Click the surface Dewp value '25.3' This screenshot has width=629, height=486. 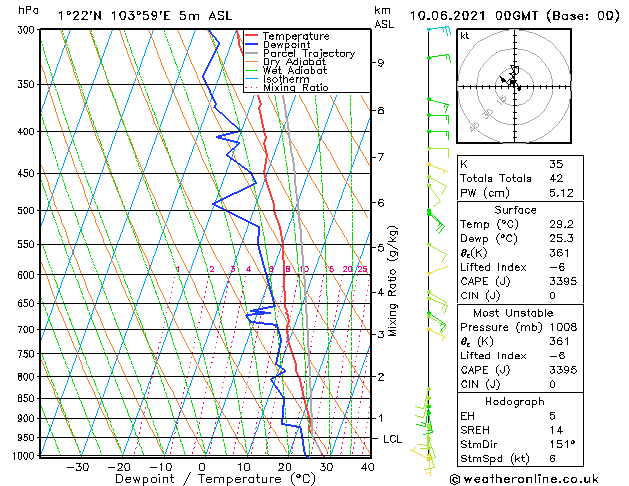561,239
